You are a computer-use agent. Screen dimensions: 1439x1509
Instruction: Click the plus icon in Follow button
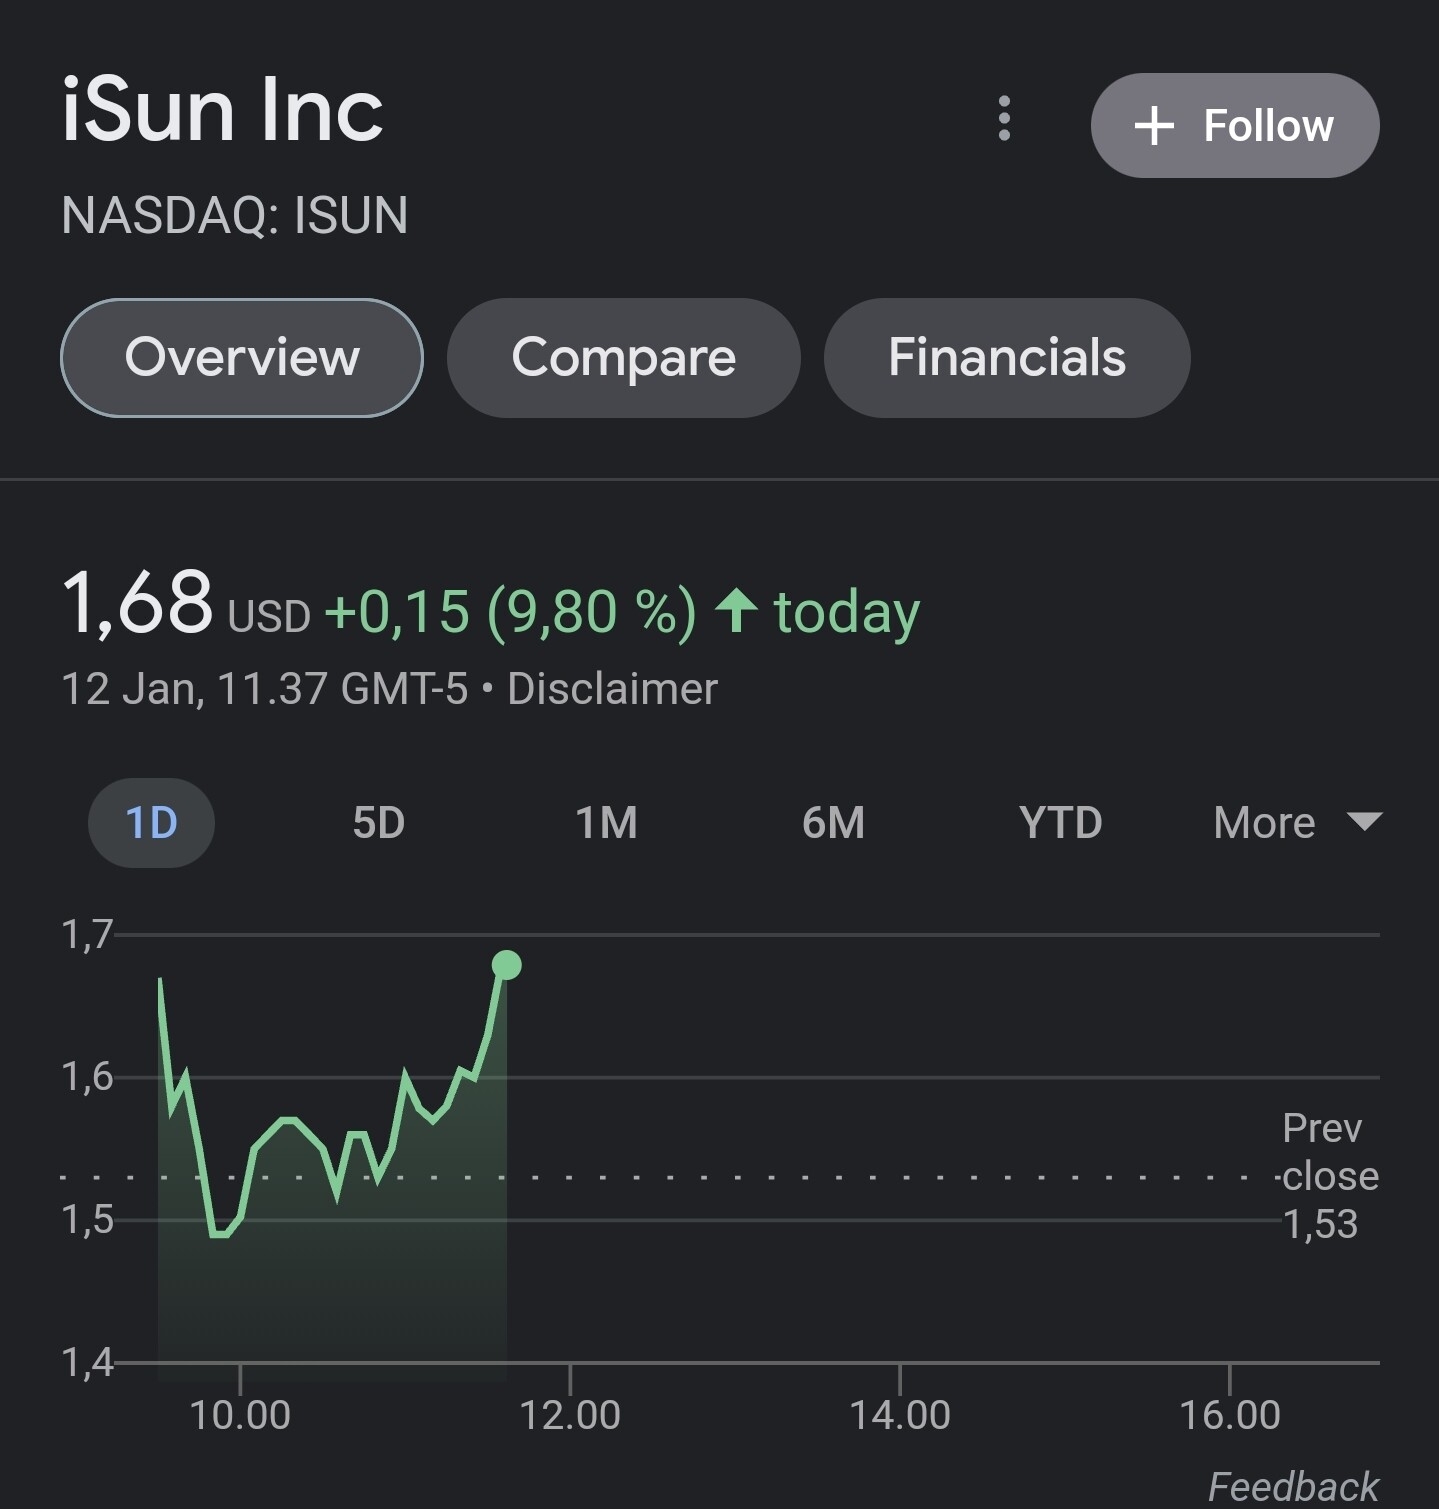point(1154,126)
